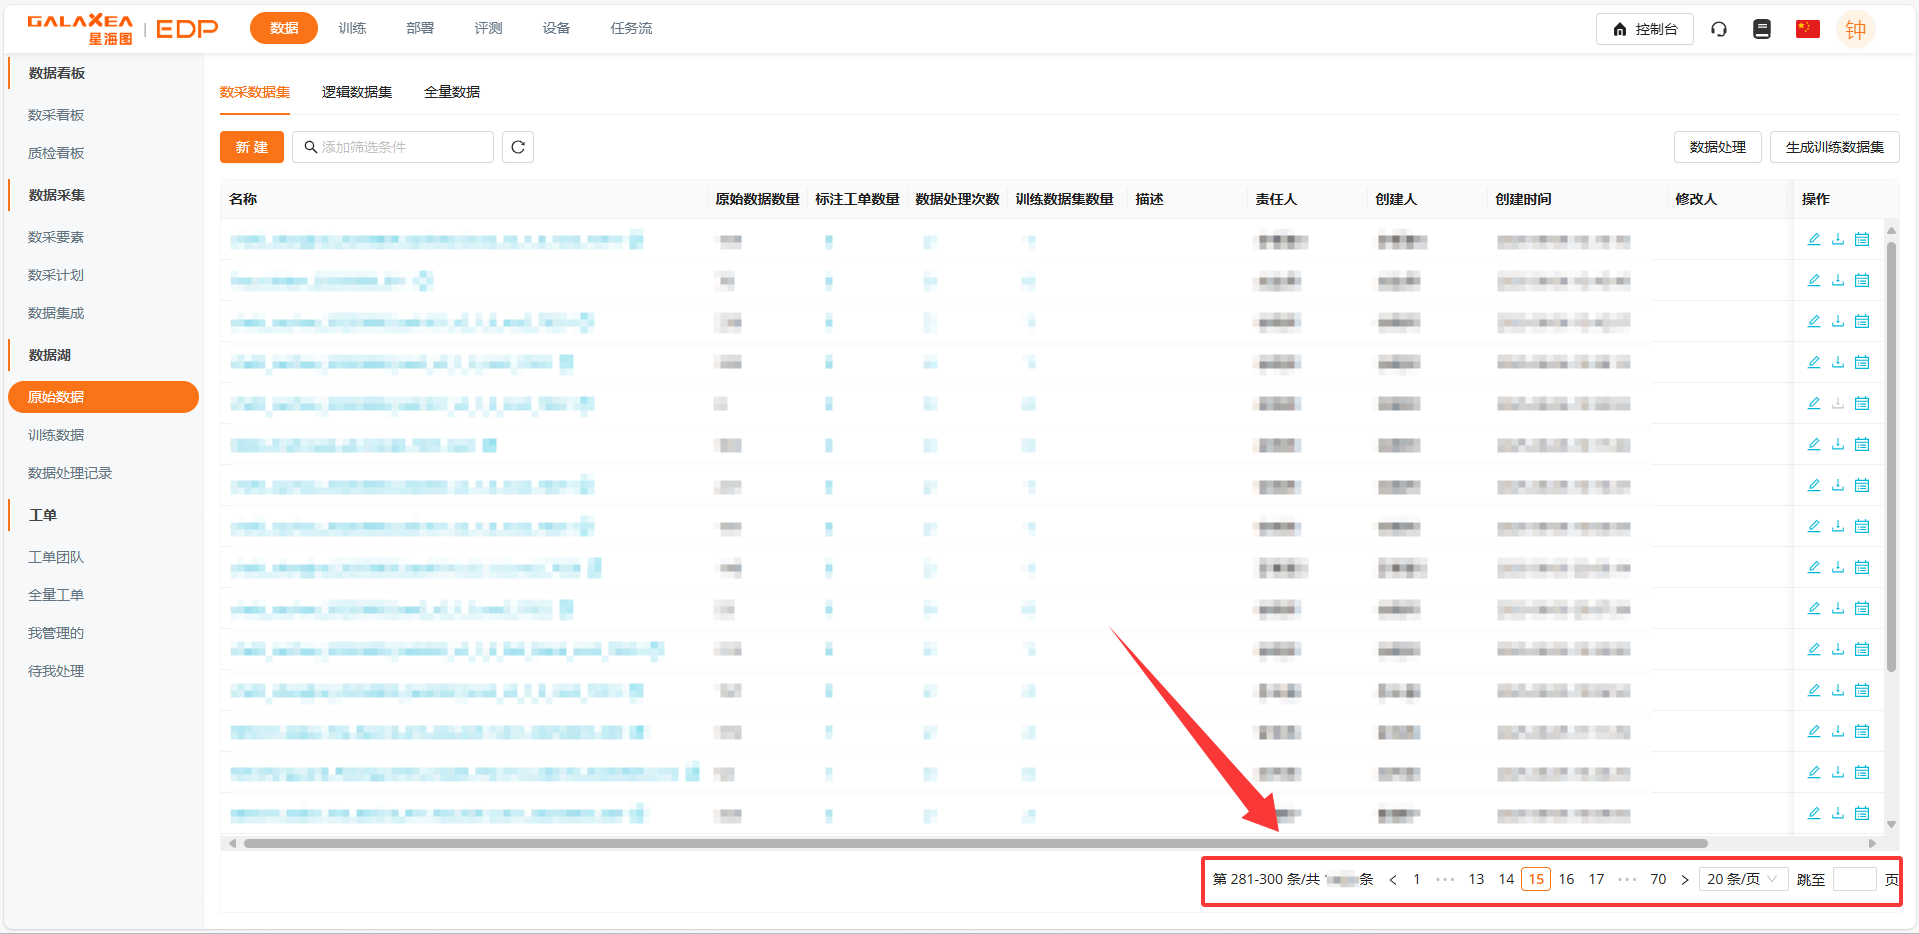This screenshot has height=934, width=1919.
Task: Switch to the 逻辑数据集 tab
Action: [x=356, y=92]
